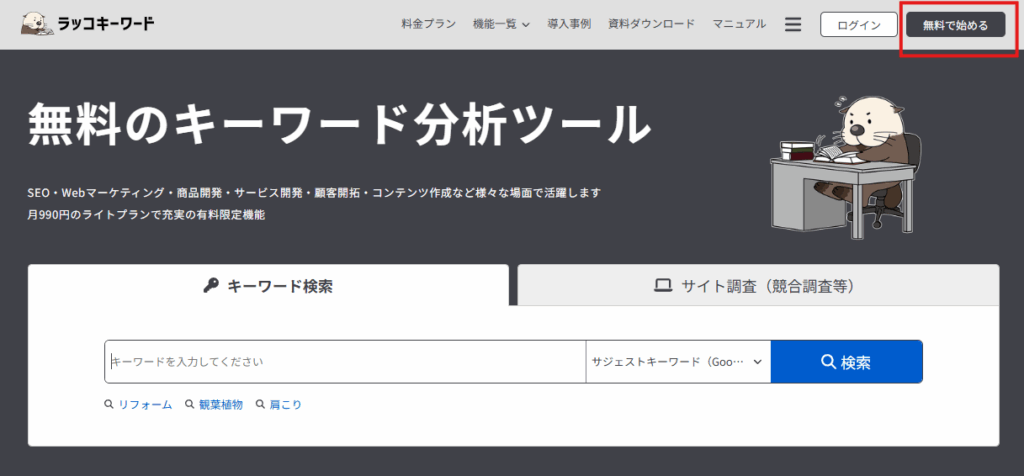
Task: Open the サジェストキーワード search type dropdown
Action: pyautogui.click(x=678, y=361)
